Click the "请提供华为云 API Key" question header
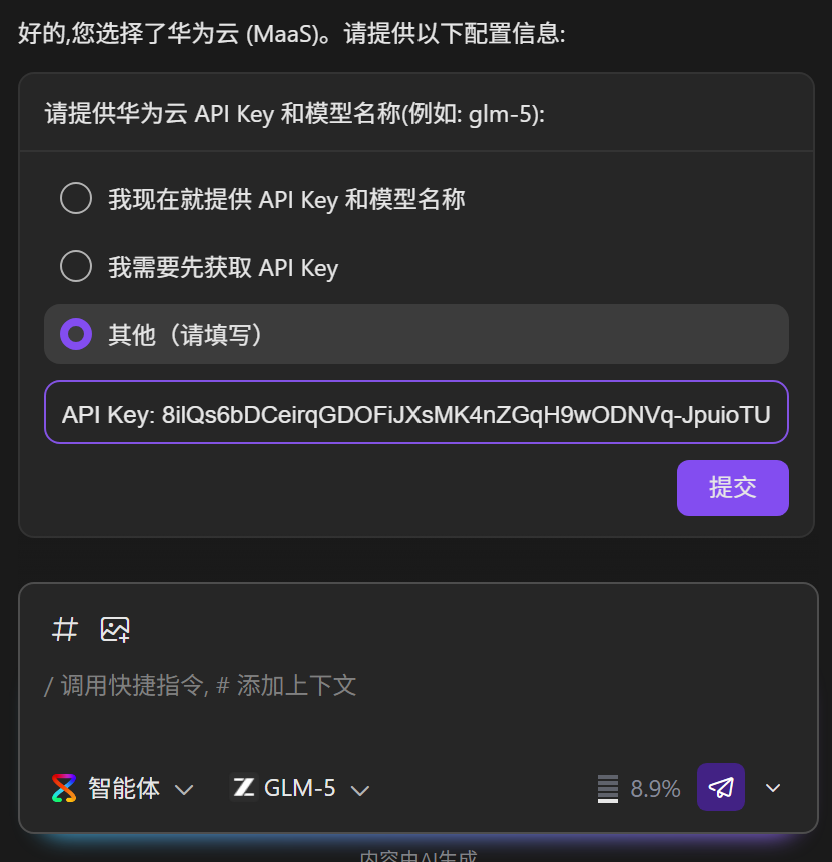The height and width of the screenshot is (862, 832). [x=295, y=113]
